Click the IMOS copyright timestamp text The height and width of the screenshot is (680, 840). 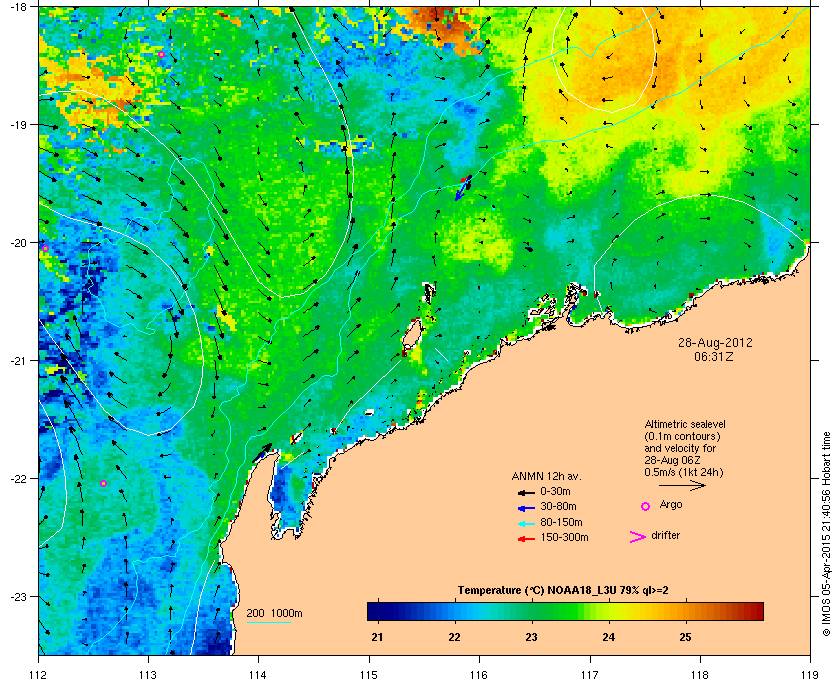[826, 533]
